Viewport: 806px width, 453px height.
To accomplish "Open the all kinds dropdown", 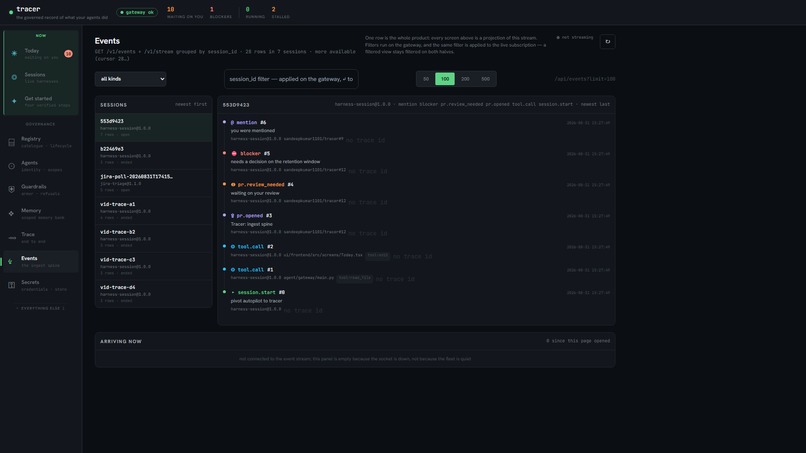I will (x=131, y=79).
